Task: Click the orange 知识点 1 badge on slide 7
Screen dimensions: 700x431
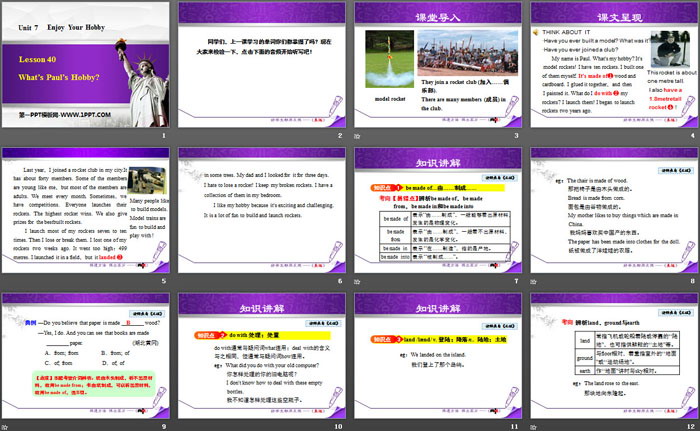Action: coord(380,187)
